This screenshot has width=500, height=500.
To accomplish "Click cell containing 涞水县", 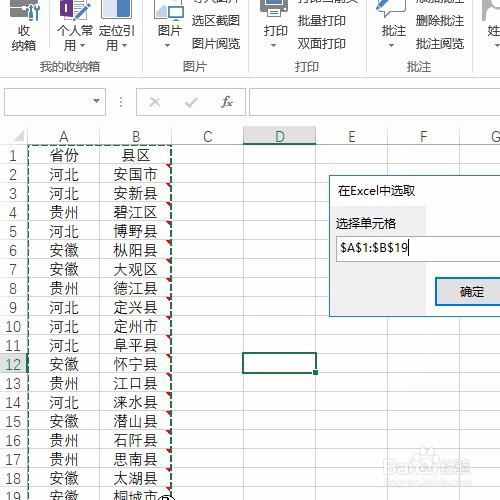I will (x=136, y=402).
